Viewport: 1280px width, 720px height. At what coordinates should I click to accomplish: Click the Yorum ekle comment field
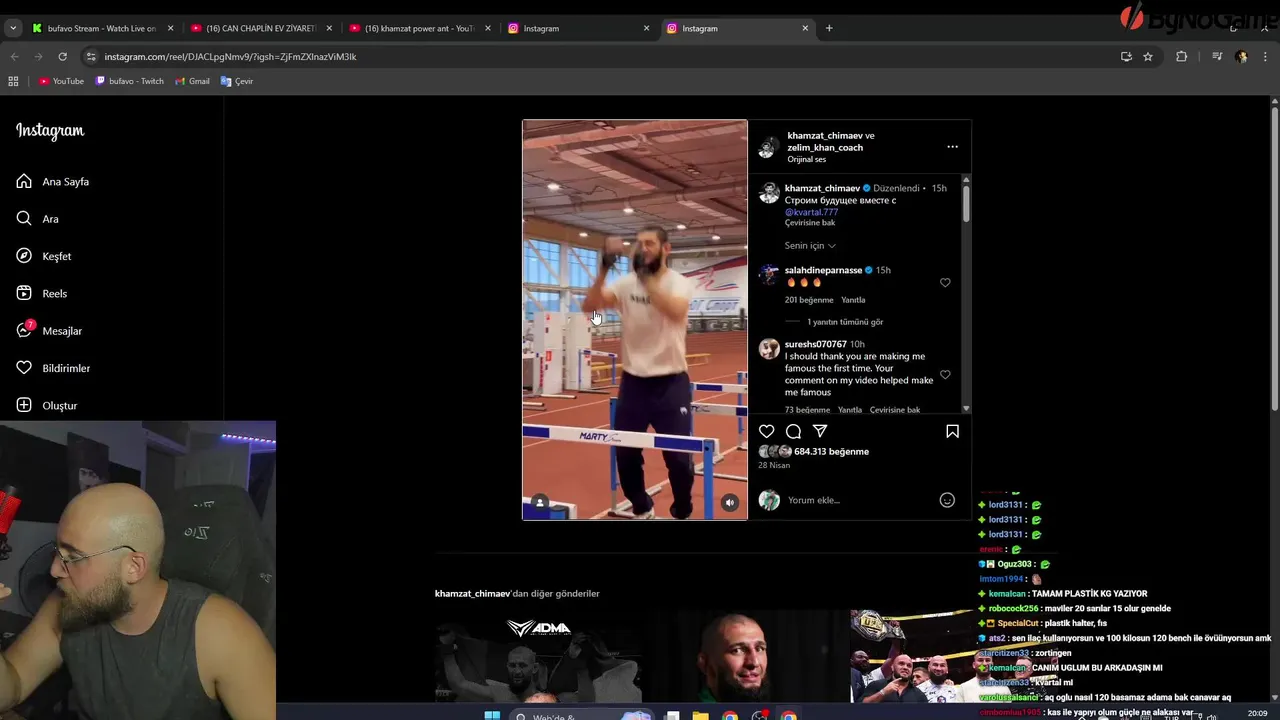(x=860, y=500)
